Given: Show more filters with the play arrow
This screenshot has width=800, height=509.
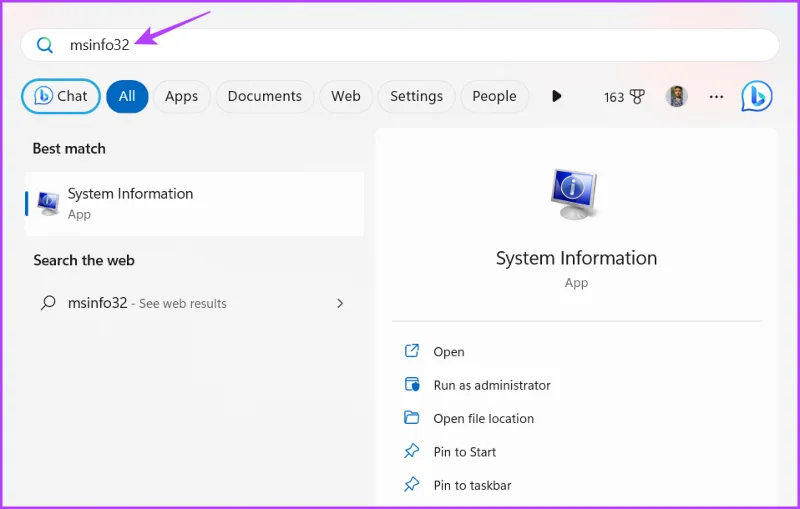Looking at the screenshot, I should click(x=557, y=96).
